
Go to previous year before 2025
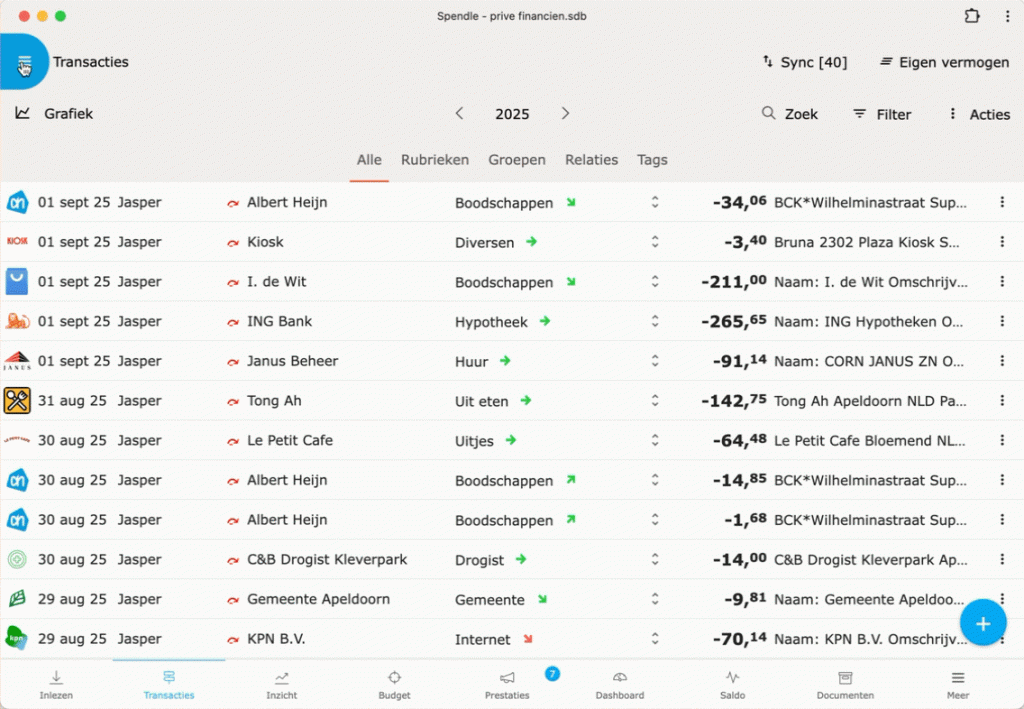[460, 114]
